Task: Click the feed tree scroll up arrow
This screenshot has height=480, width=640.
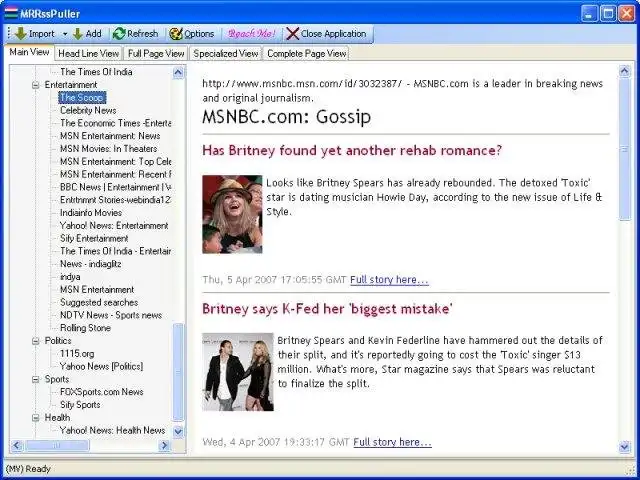Action: coord(178,73)
